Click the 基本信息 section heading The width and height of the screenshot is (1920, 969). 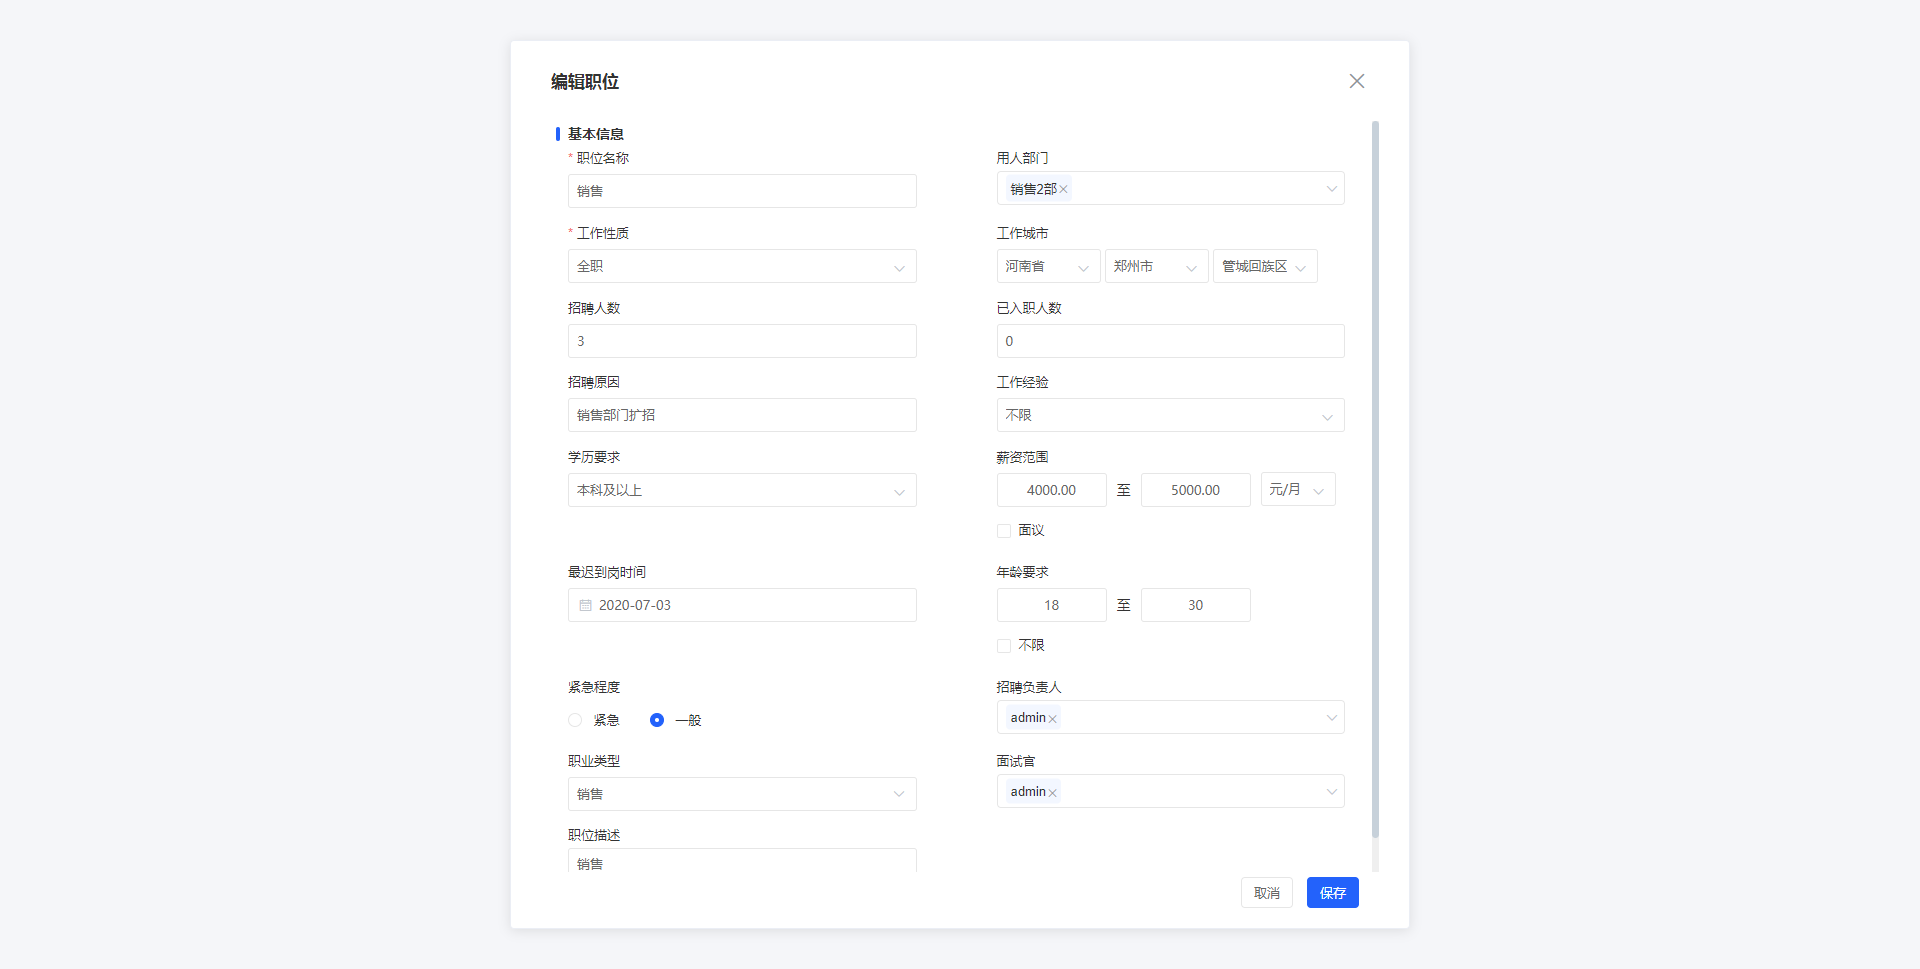tap(596, 134)
